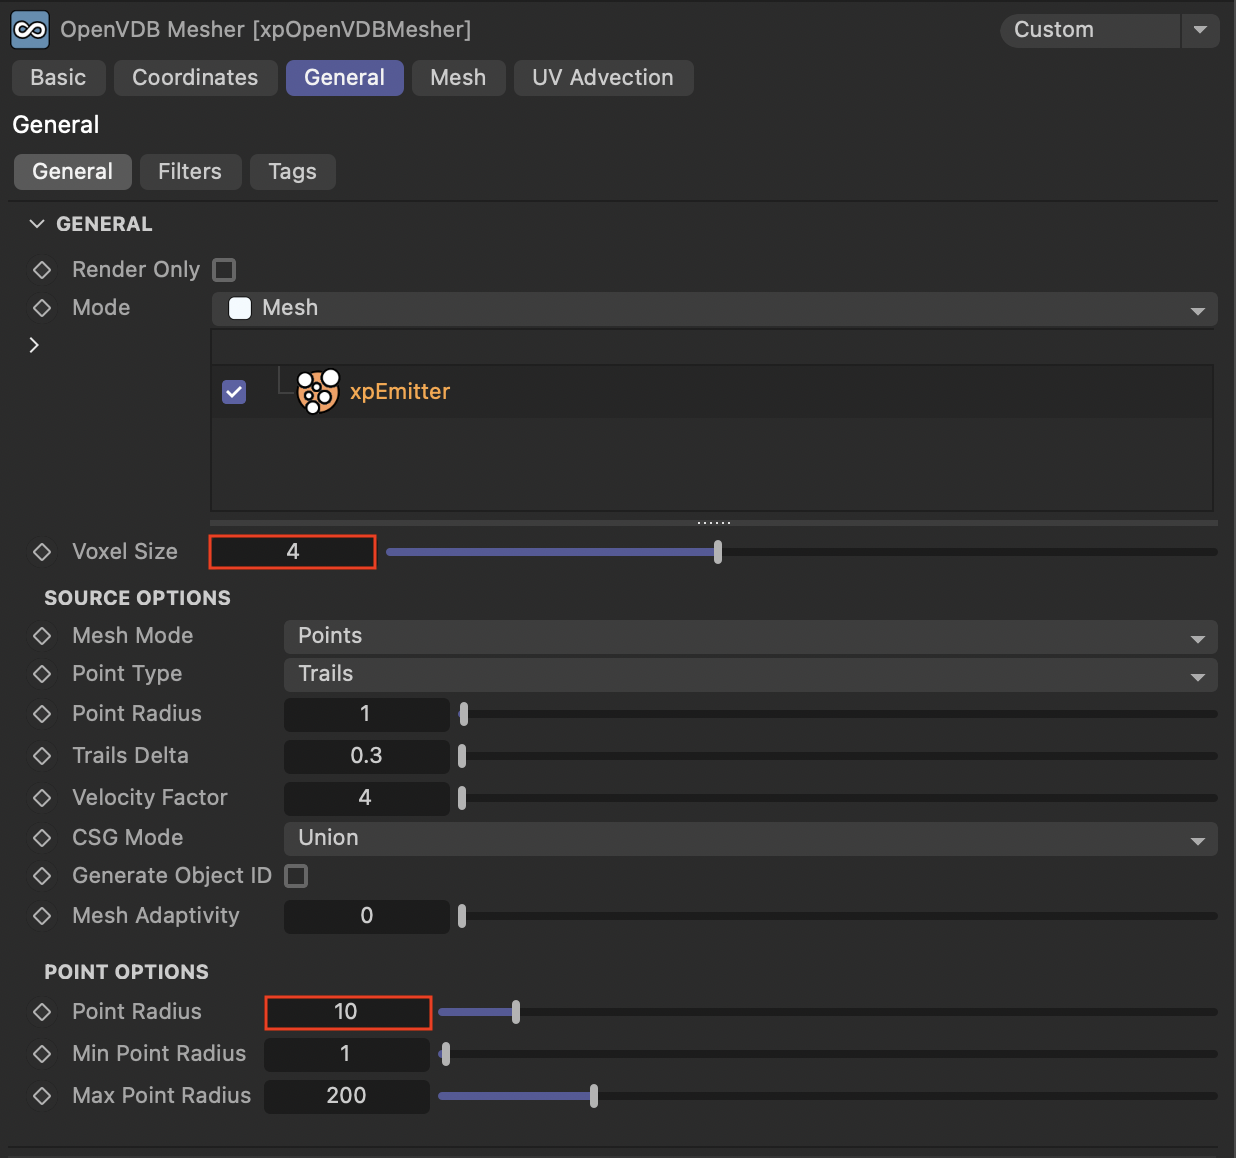Viewport: 1236px width, 1158px height.
Task: Click the Voxel Size value field
Action: pos(292,552)
